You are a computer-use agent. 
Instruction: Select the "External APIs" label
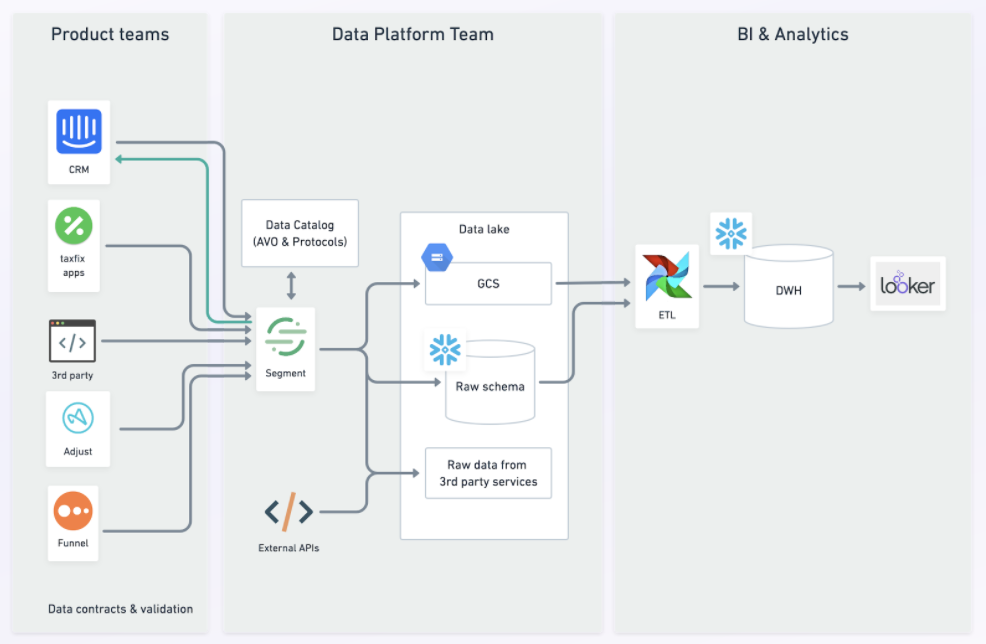(x=289, y=548)
